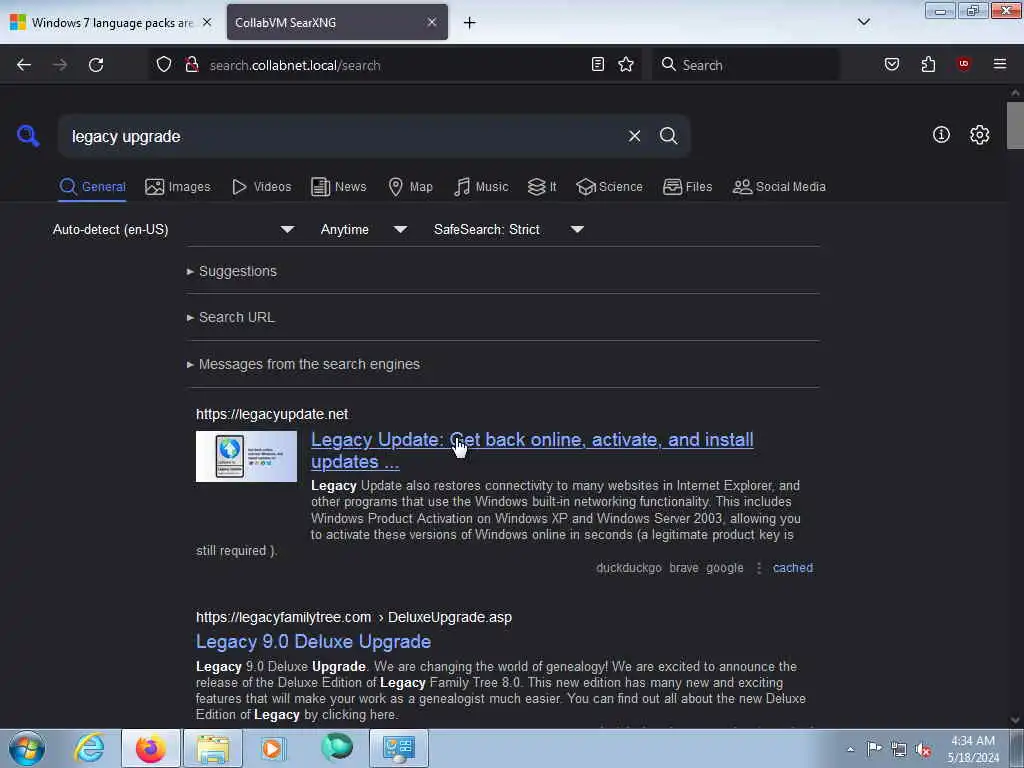
Task: Open the taskbar clock showing 4:34 AM
Action: [x=973, y=749]
